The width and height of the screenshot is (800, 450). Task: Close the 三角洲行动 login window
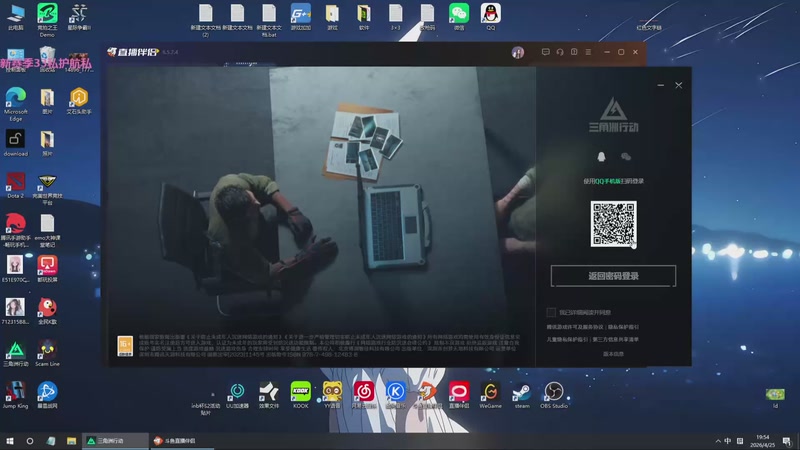[x=679, y=85]
